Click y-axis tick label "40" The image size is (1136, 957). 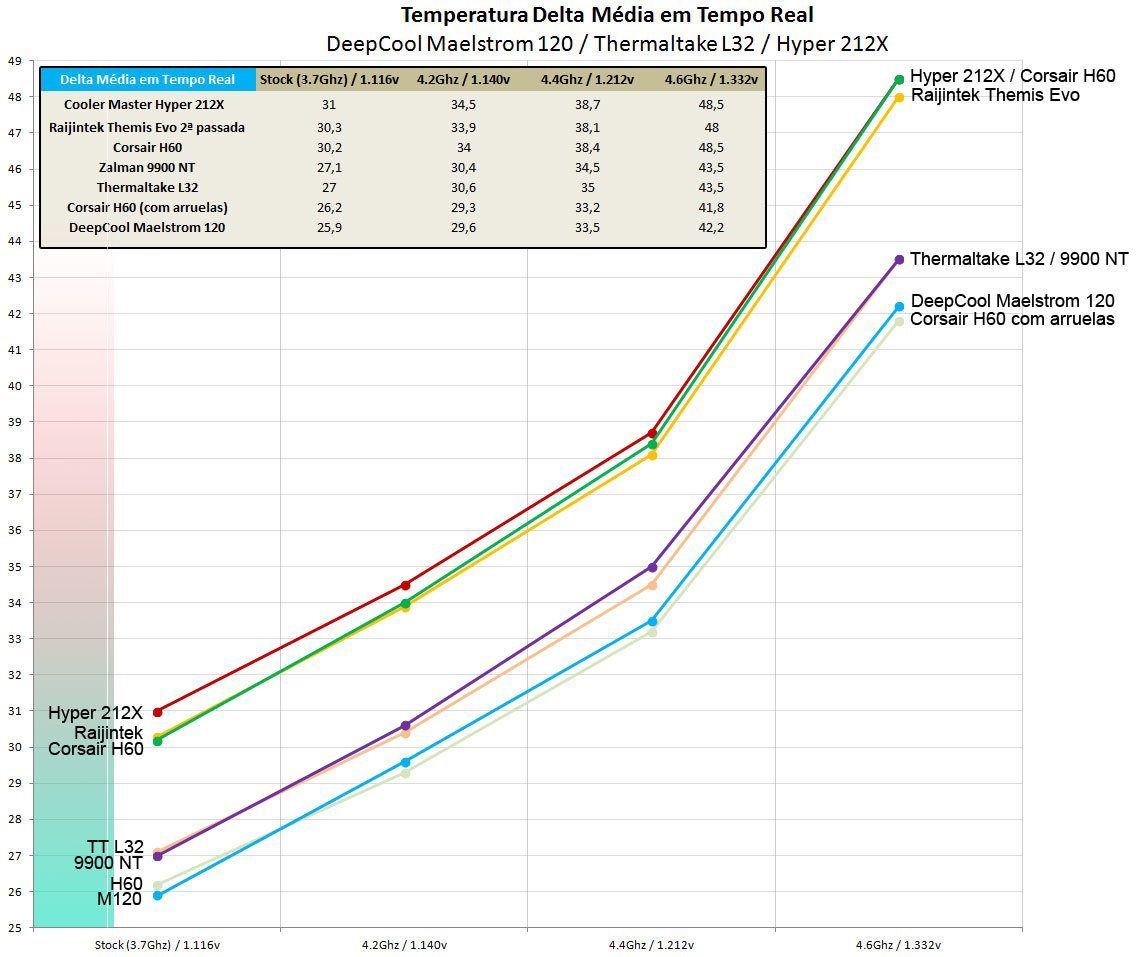(15, 385)
